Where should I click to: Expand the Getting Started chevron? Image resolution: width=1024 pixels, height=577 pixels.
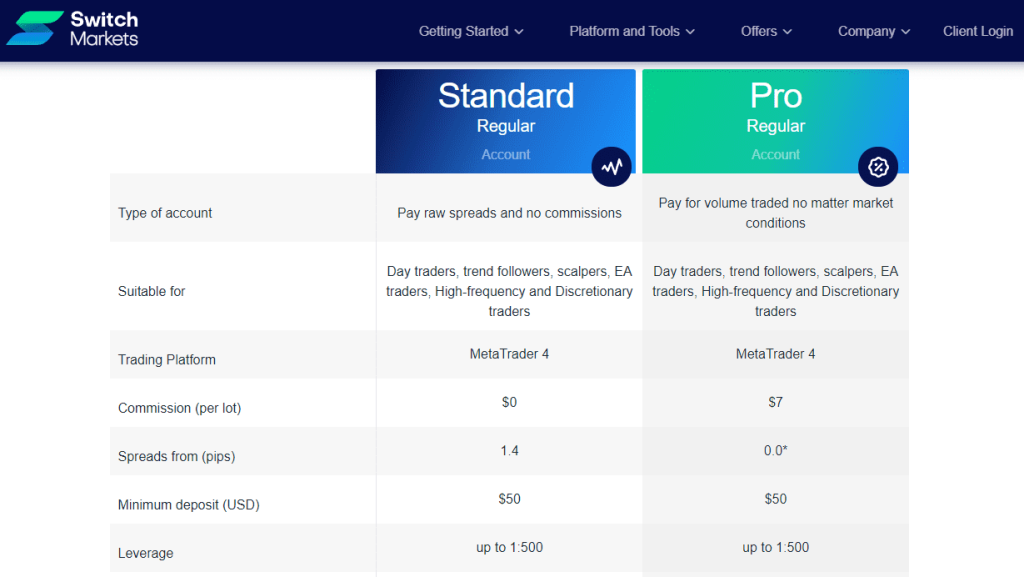click(519, 31)
